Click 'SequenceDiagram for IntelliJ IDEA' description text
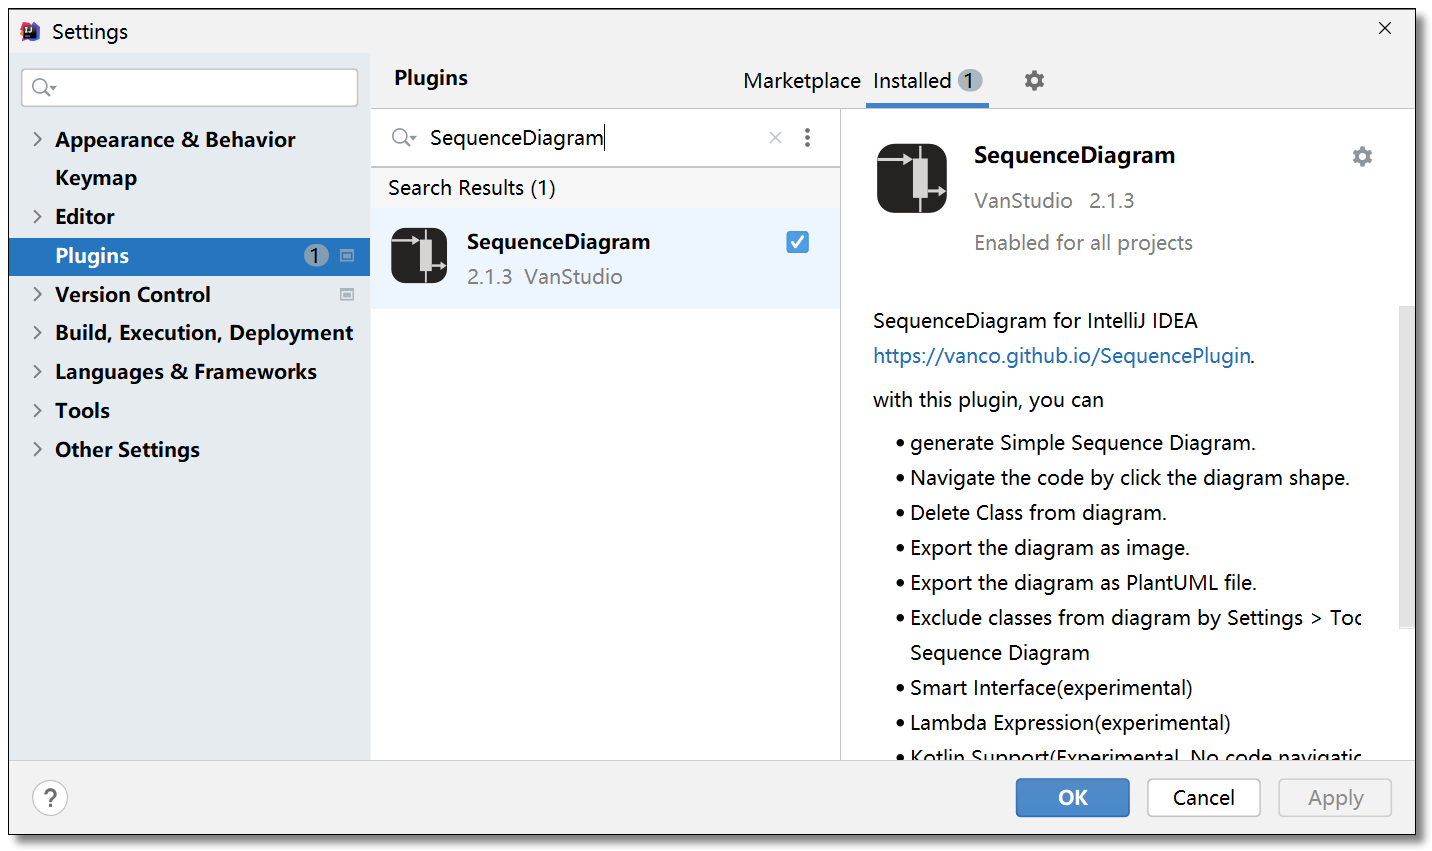Viewport: 1432px width, 851px height. 1035,321
